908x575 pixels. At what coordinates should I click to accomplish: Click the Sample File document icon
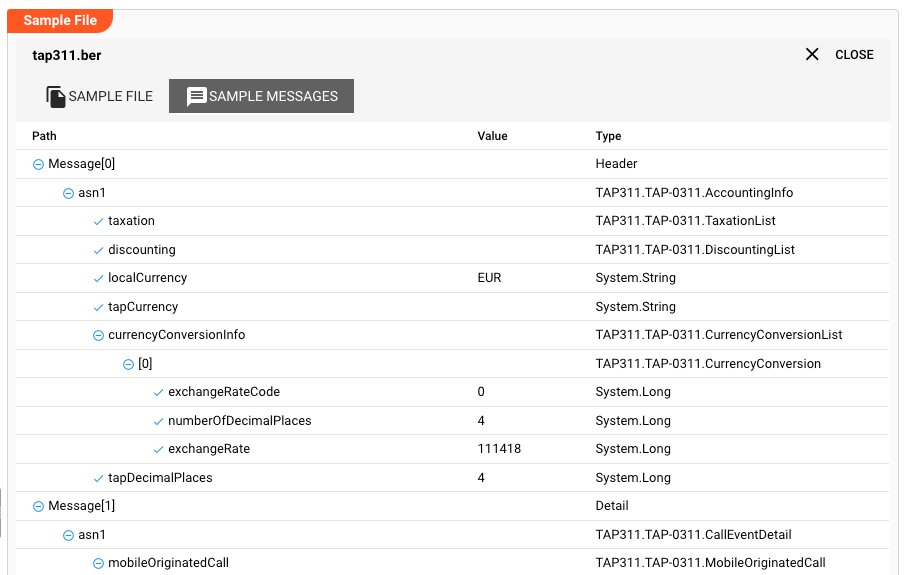pyautogui.click(x=56, y=96)
